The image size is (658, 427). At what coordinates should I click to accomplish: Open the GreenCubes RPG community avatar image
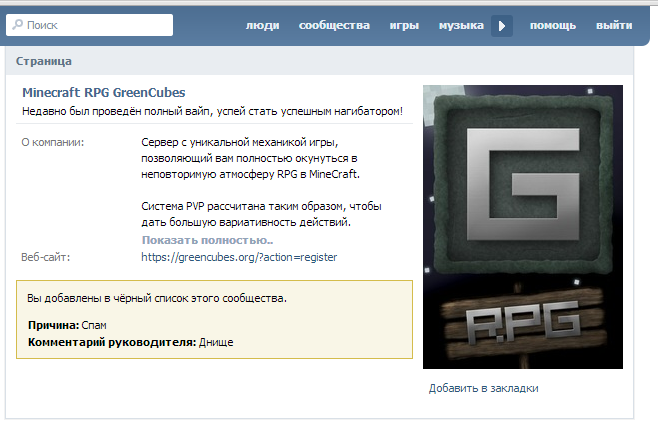coord(523,227)
